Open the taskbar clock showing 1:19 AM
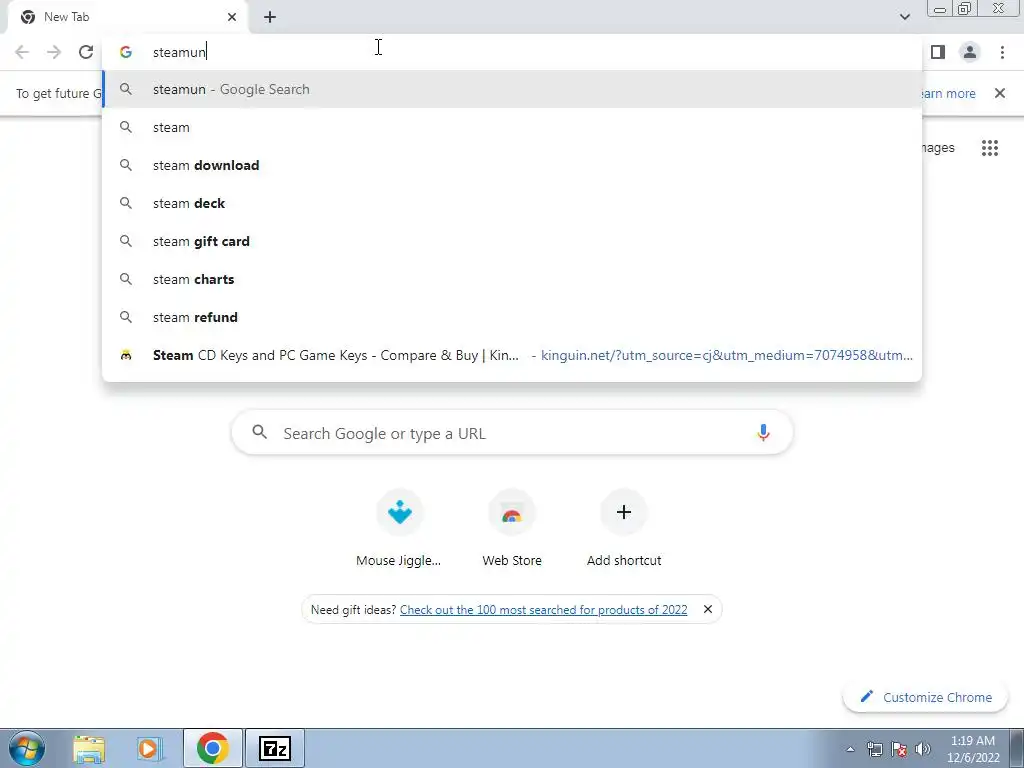This screenshot has width=1024, height=768. click(x=973, y=749)
